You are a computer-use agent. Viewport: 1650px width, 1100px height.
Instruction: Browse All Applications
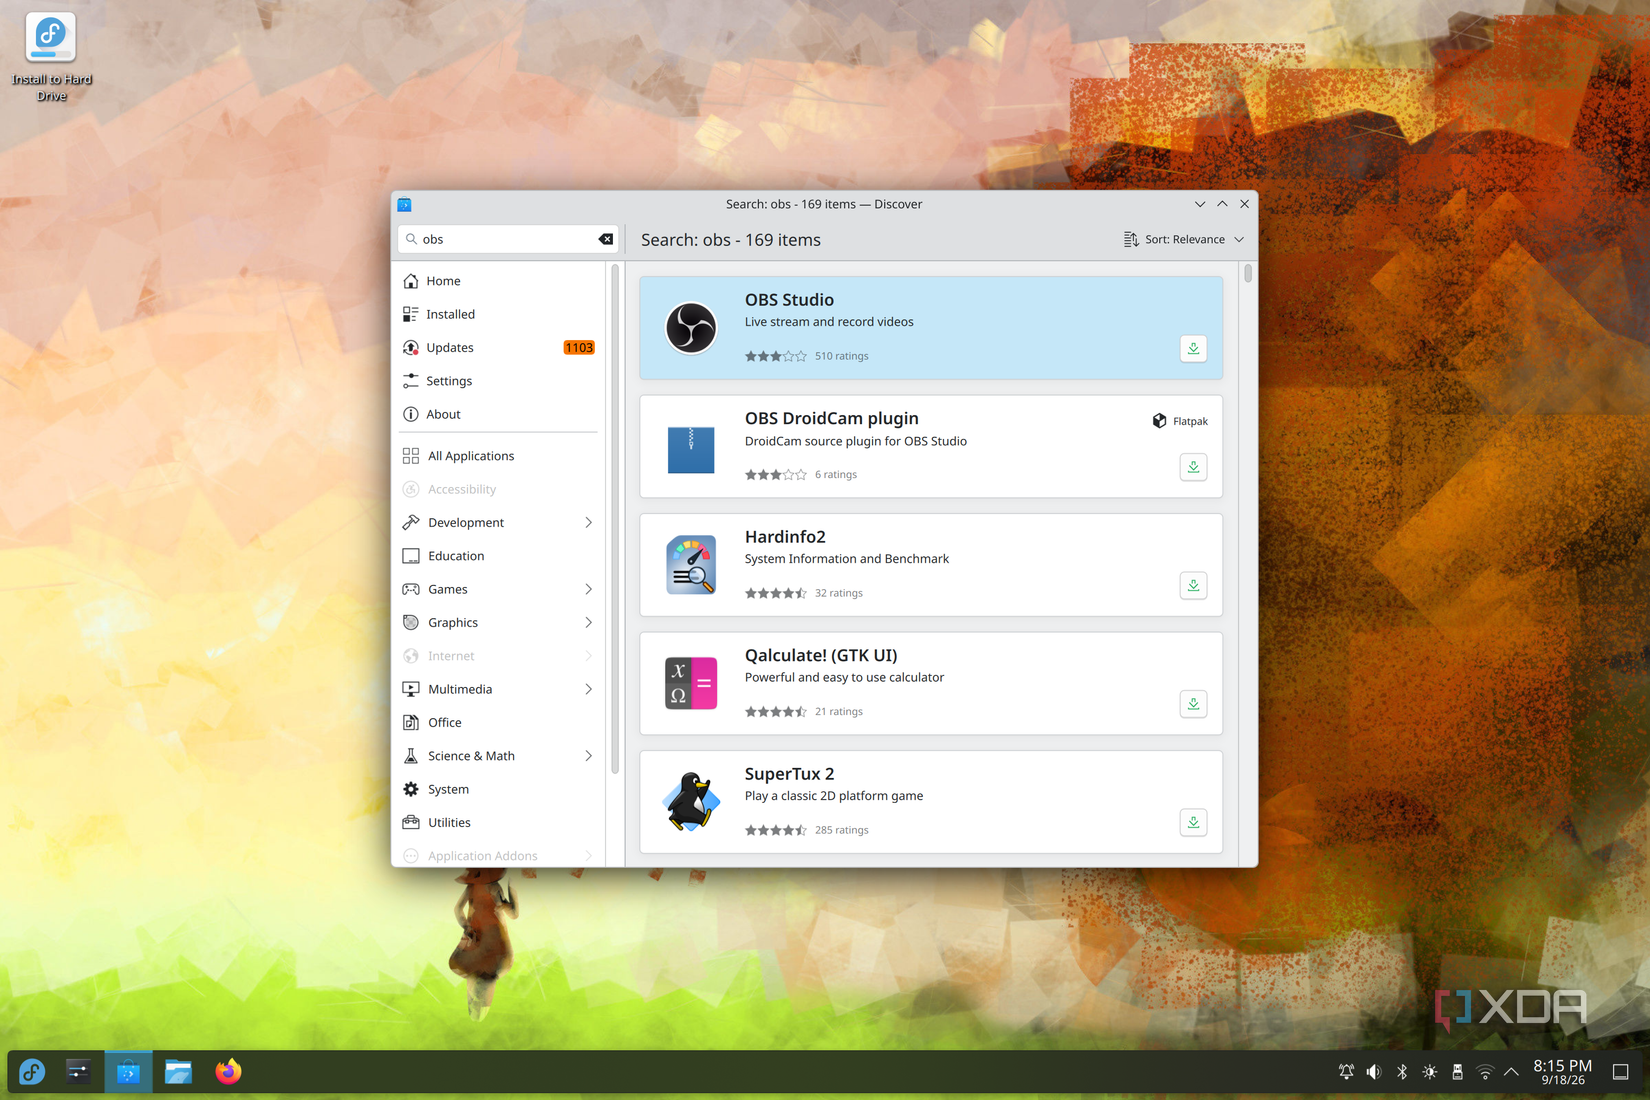pyautogui.click(x=500, y=456)
